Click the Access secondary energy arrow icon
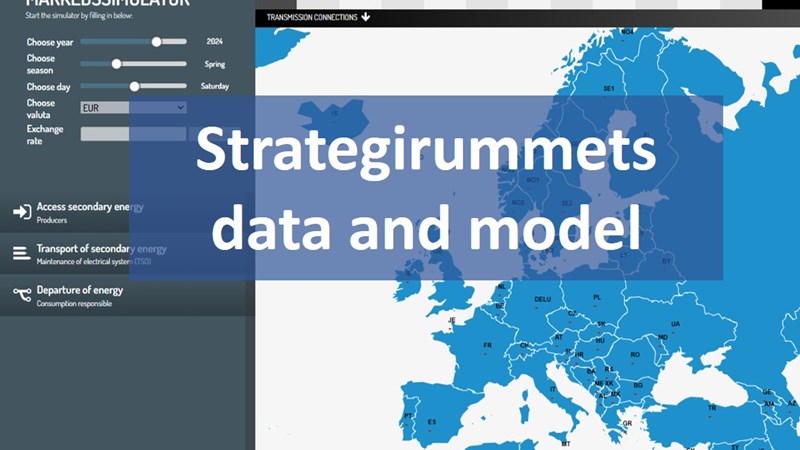The height and width of the screenshot is (450, 800). 22,212
